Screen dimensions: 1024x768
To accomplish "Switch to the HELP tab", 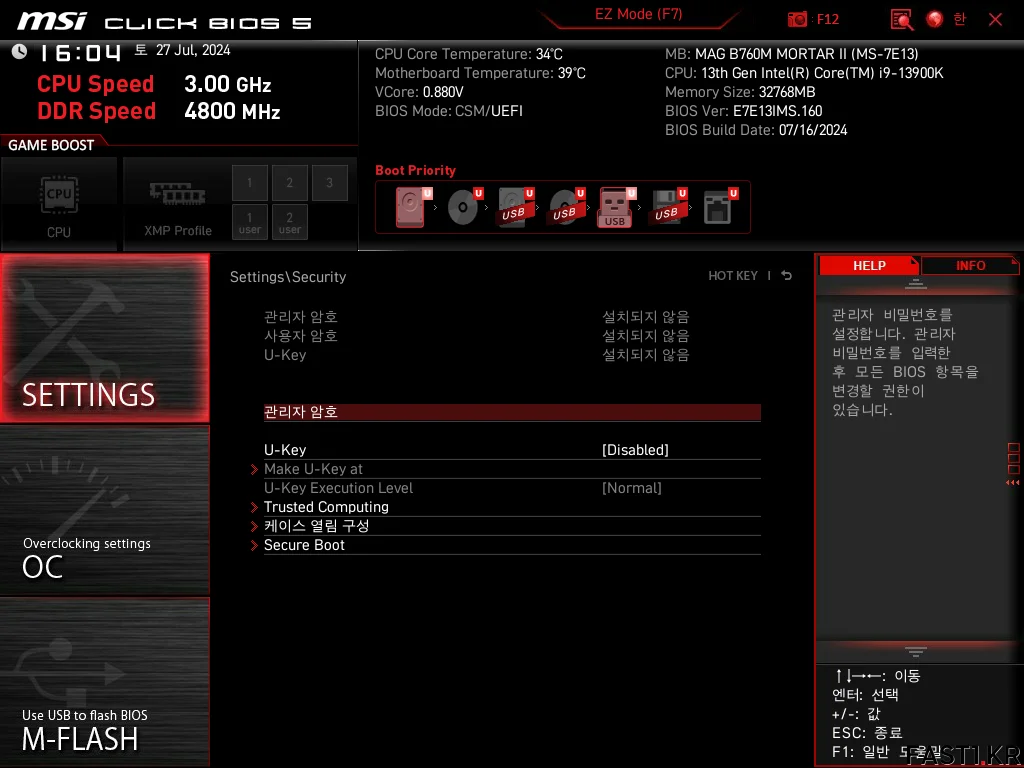I will (869, 265).
